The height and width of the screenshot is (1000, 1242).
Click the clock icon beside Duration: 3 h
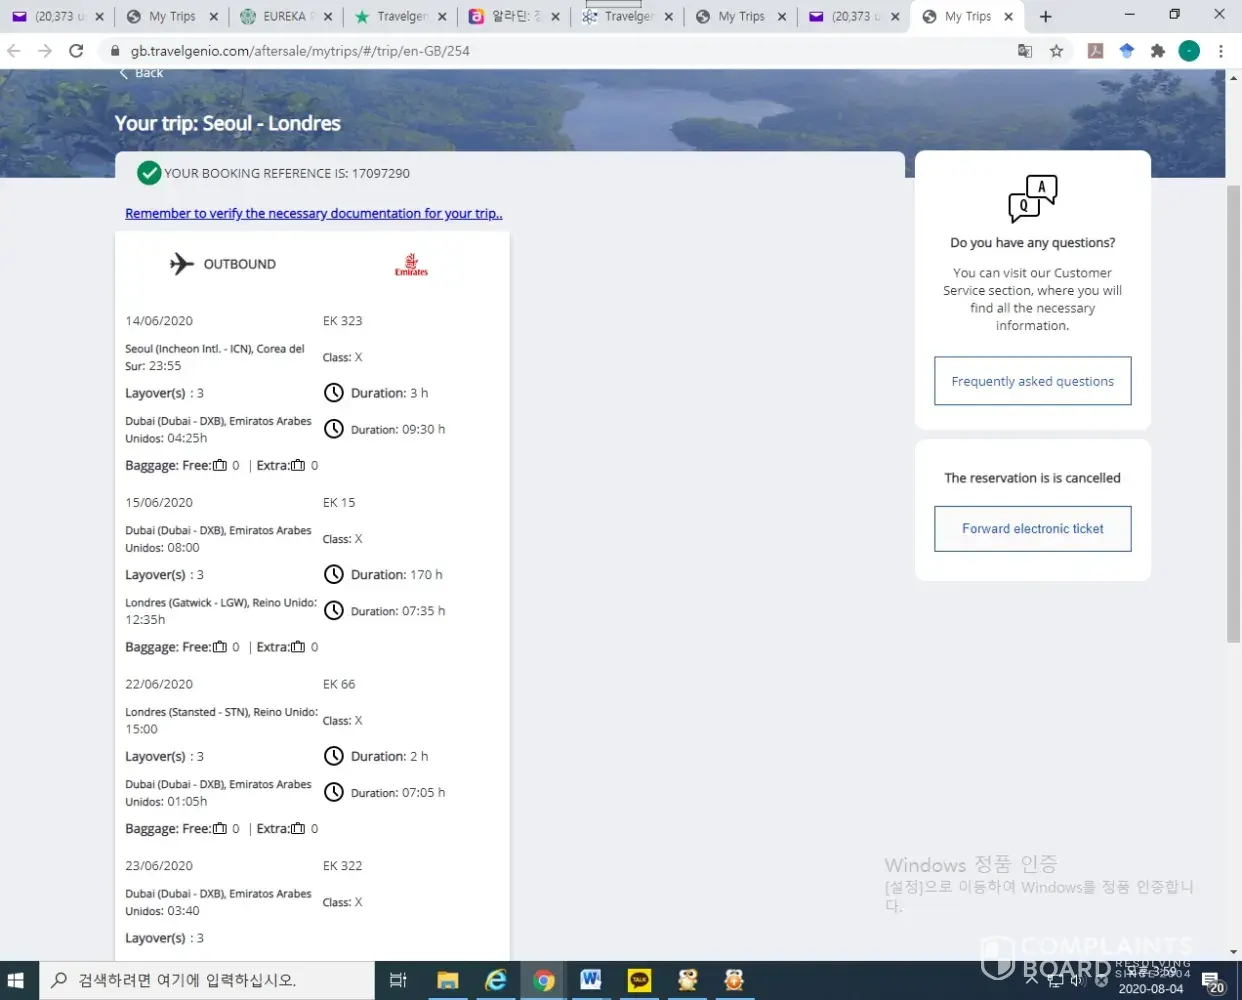pos(334,393)
